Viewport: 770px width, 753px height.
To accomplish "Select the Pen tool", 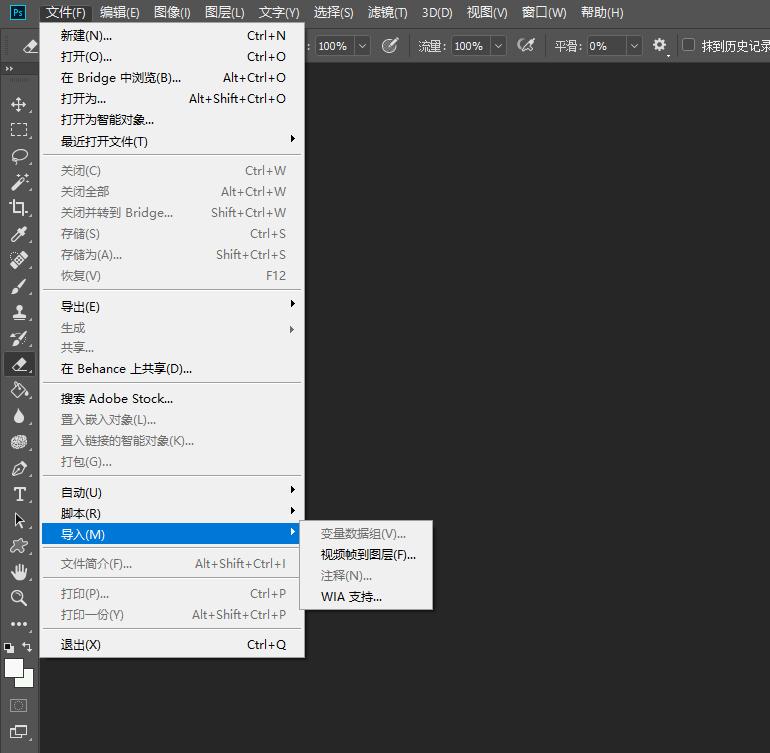I will (x=18, y=468).
